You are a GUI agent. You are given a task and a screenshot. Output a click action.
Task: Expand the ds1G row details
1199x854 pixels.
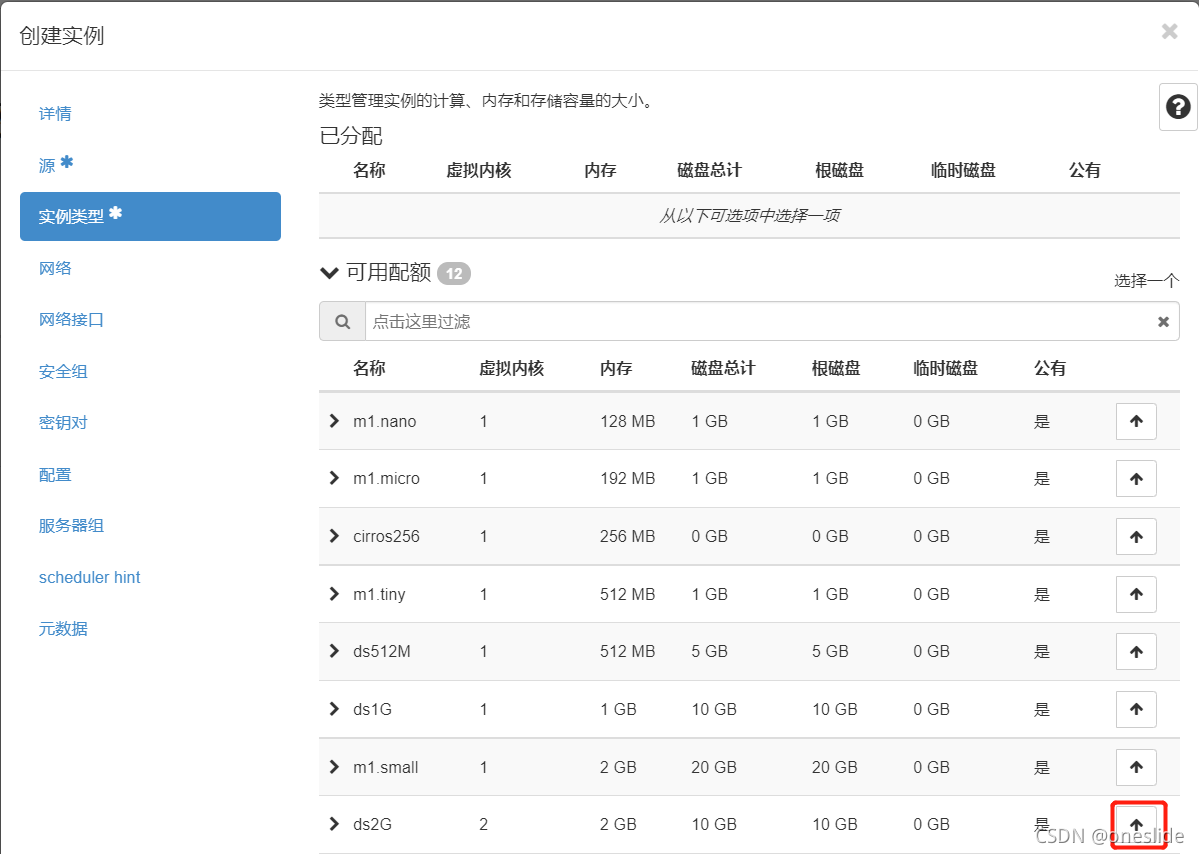(334, 709)
